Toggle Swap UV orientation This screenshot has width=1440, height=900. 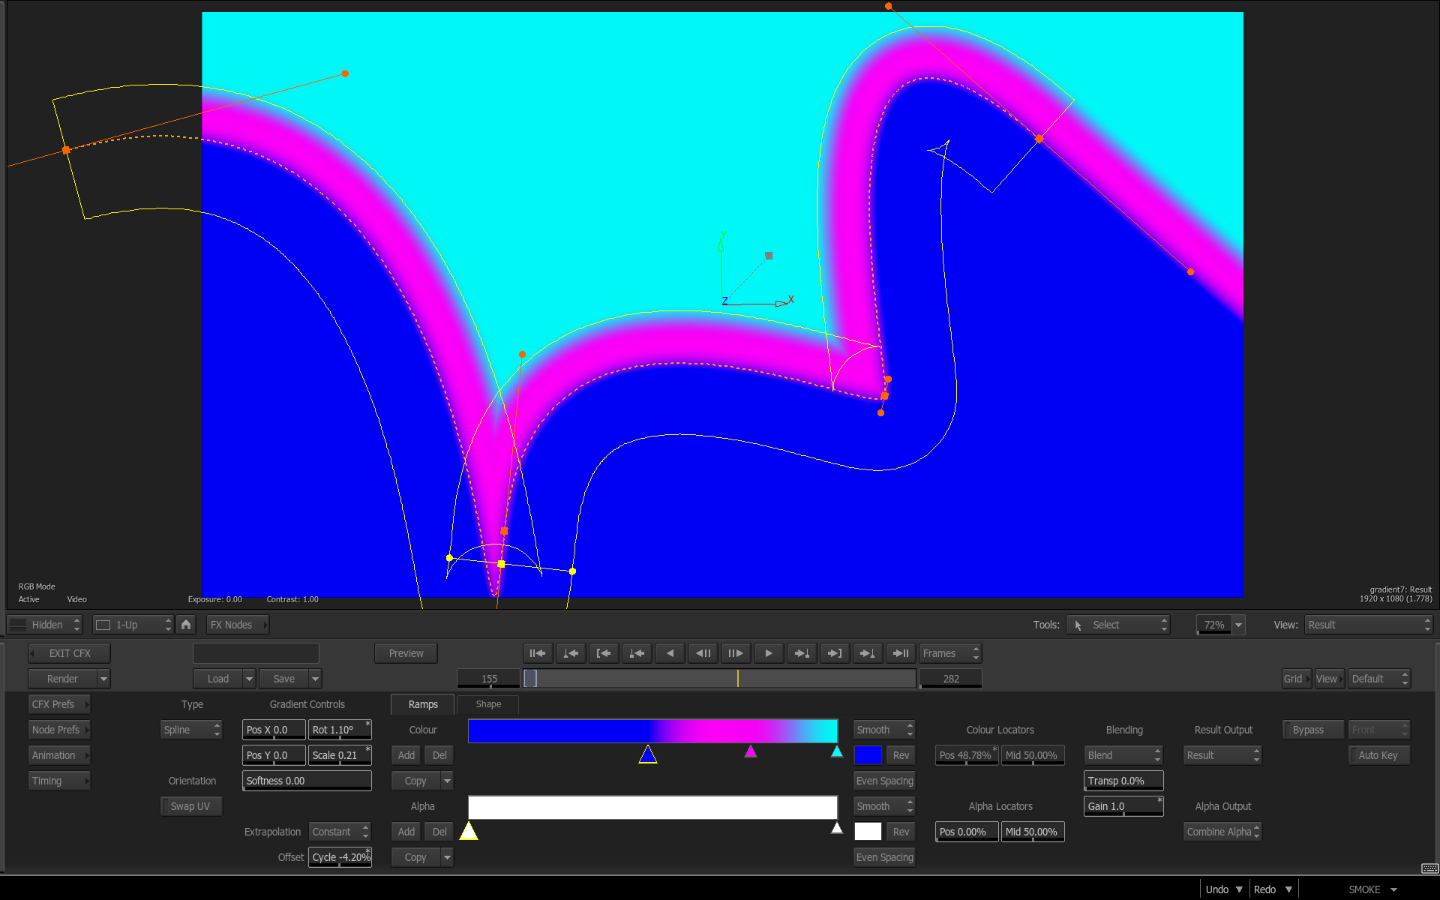tap(190, 806)
